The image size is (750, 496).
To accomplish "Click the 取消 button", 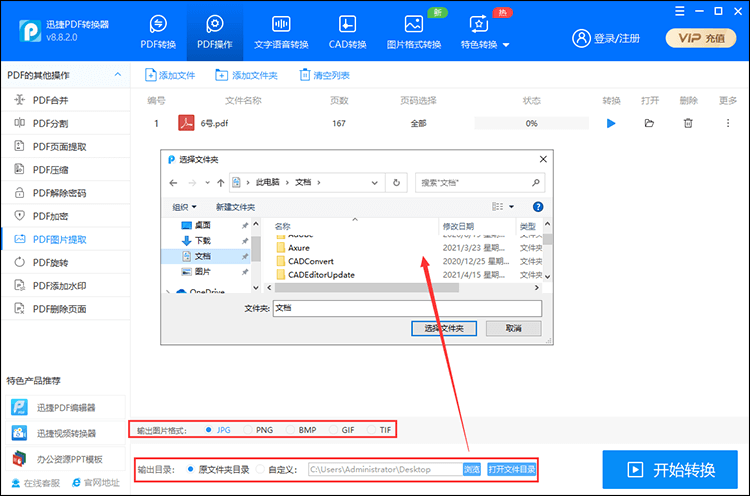I will 514,328.
